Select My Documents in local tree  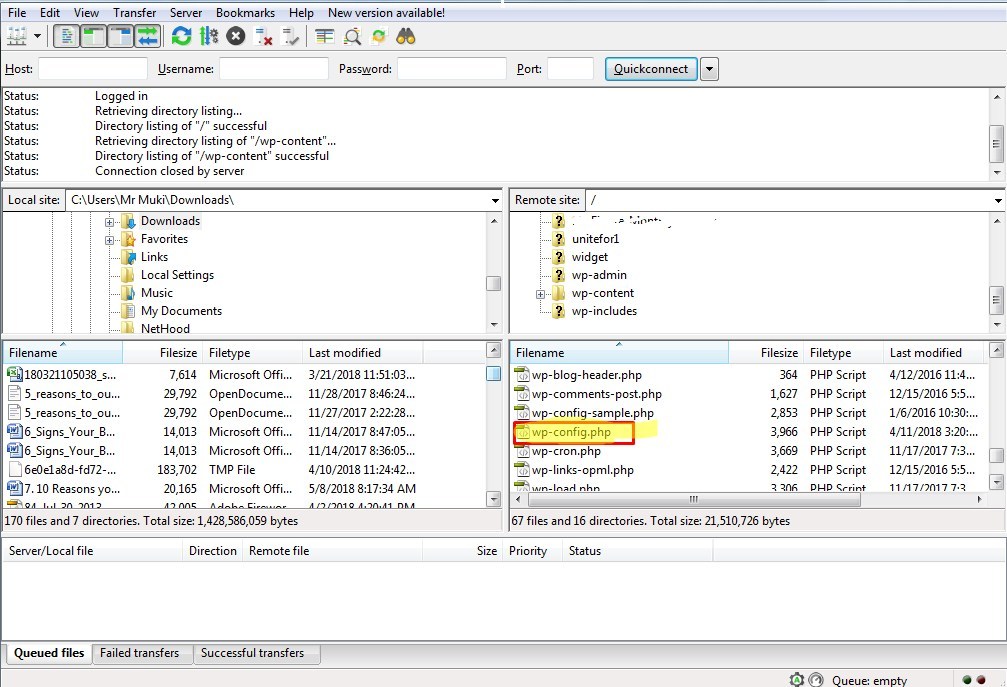pos(181,311)
